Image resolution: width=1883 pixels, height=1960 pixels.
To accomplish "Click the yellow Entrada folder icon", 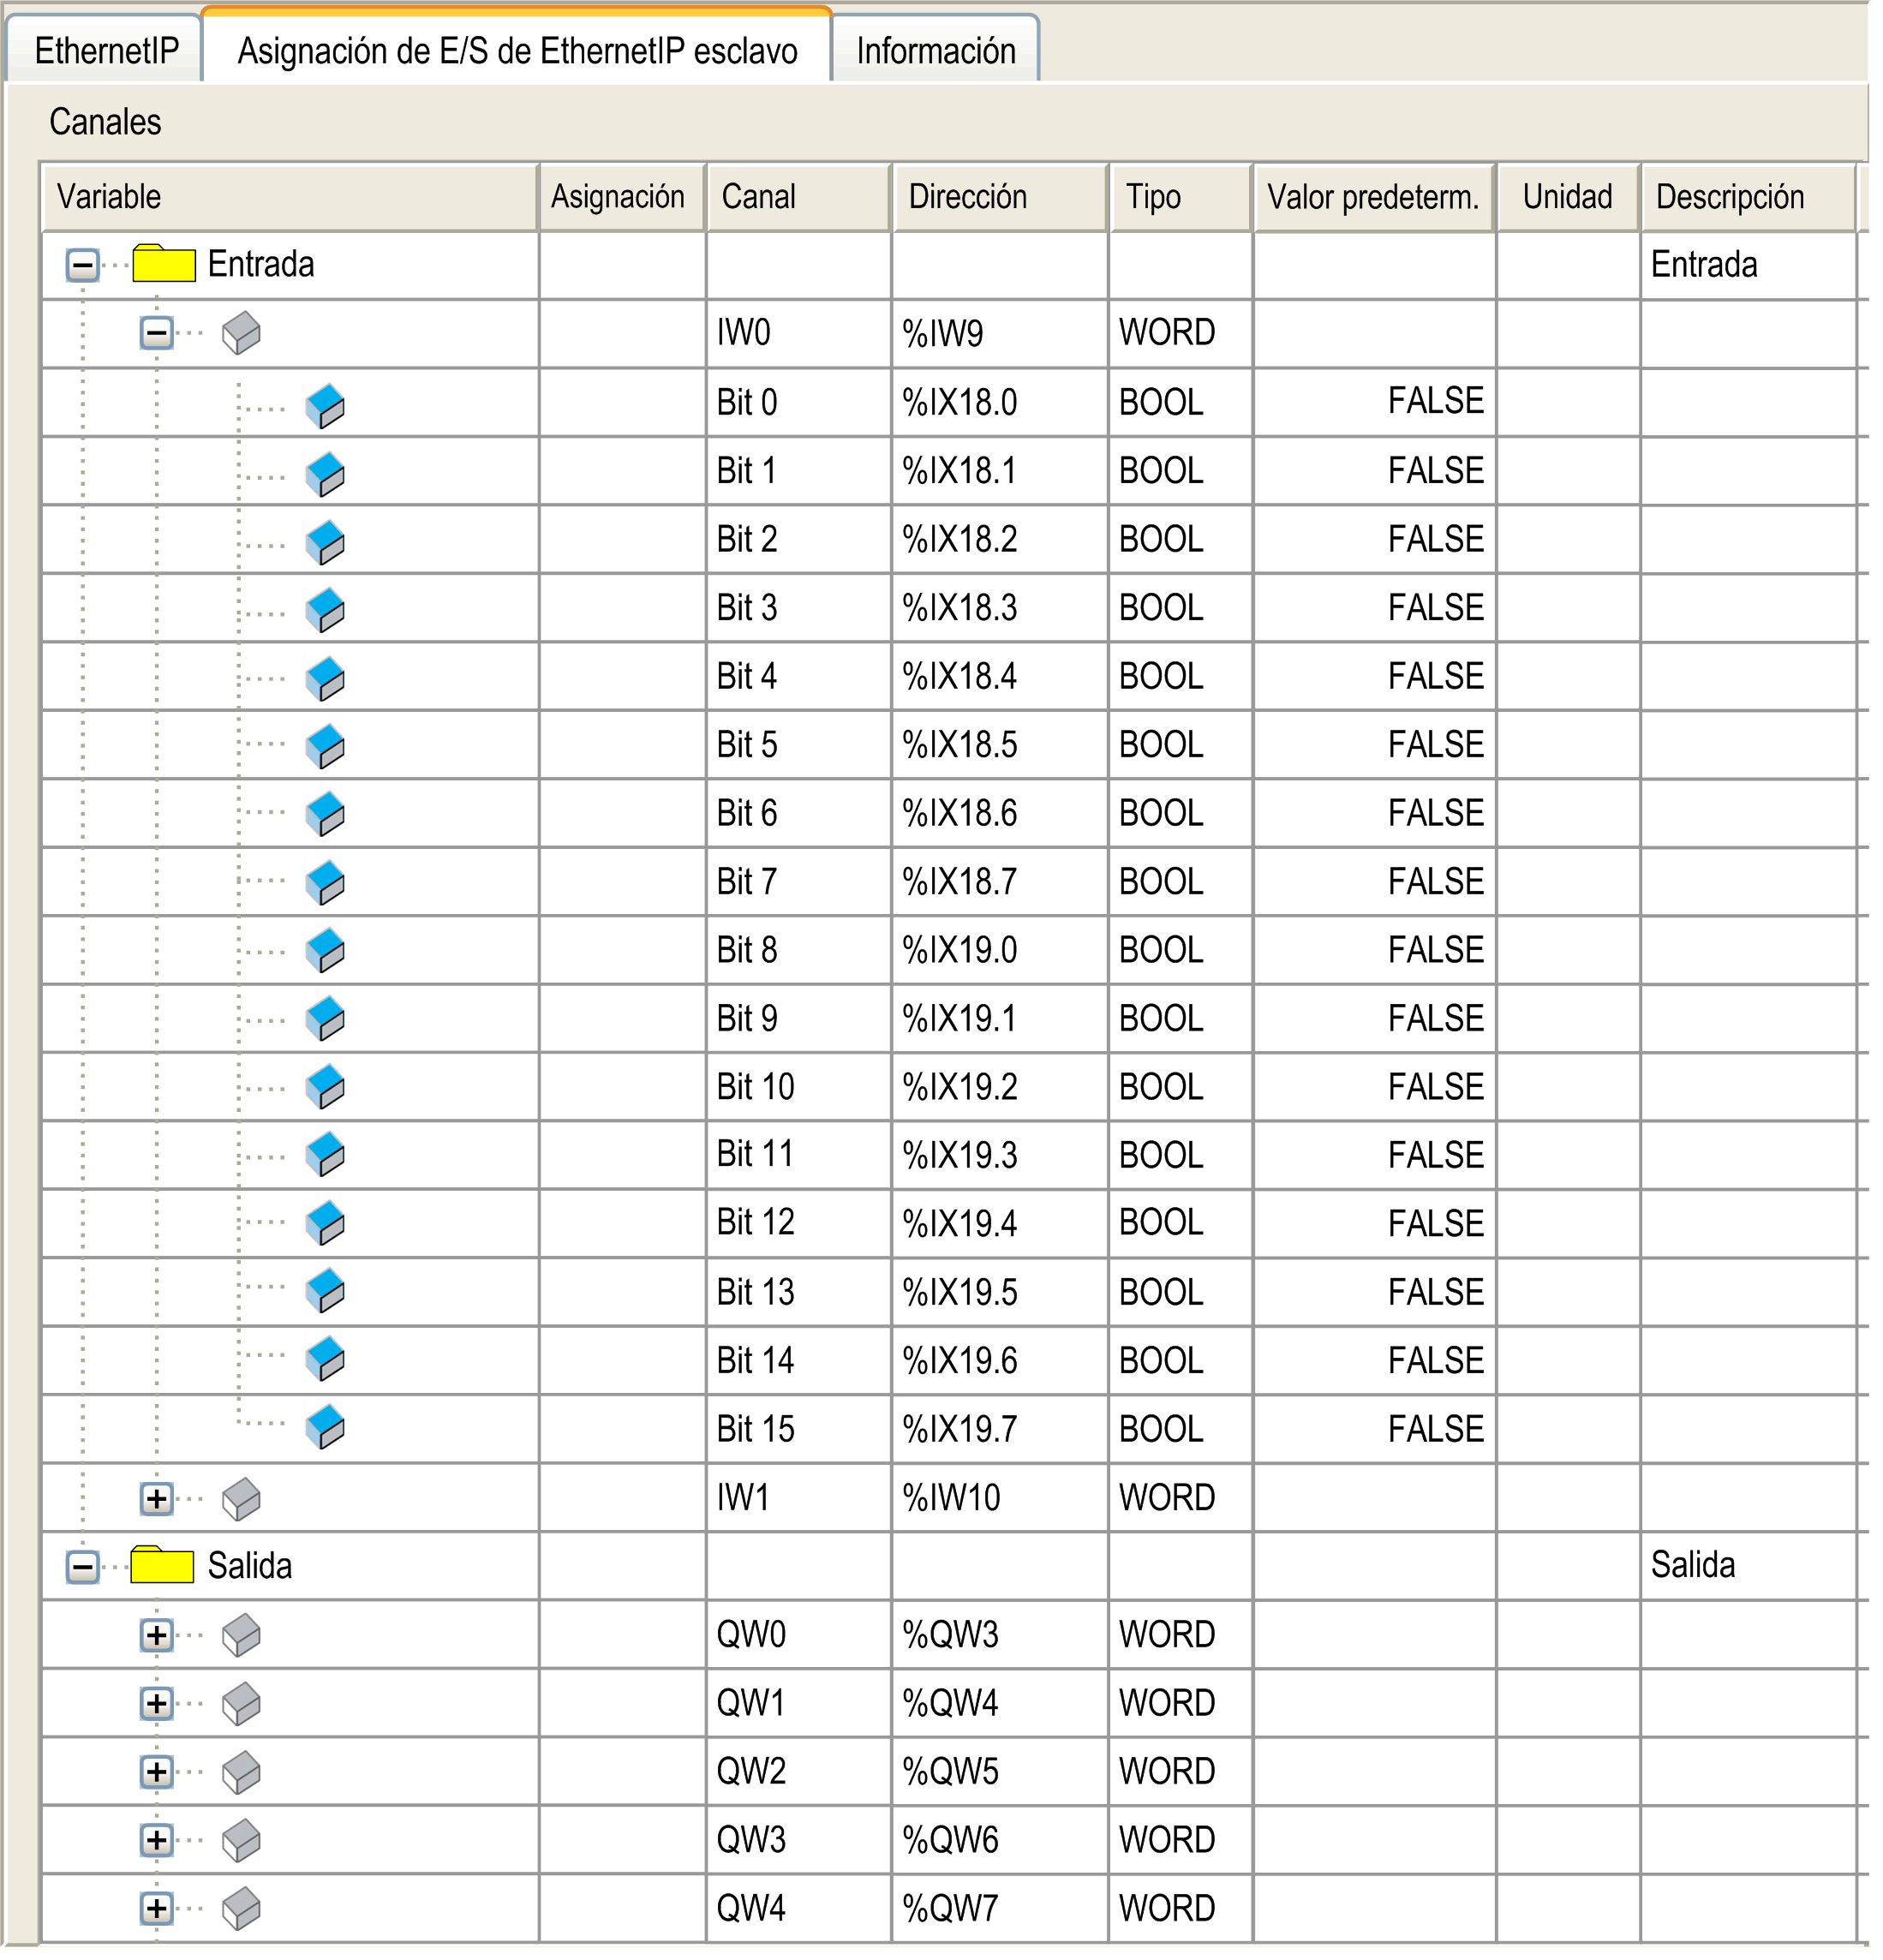I will point(164,264).
